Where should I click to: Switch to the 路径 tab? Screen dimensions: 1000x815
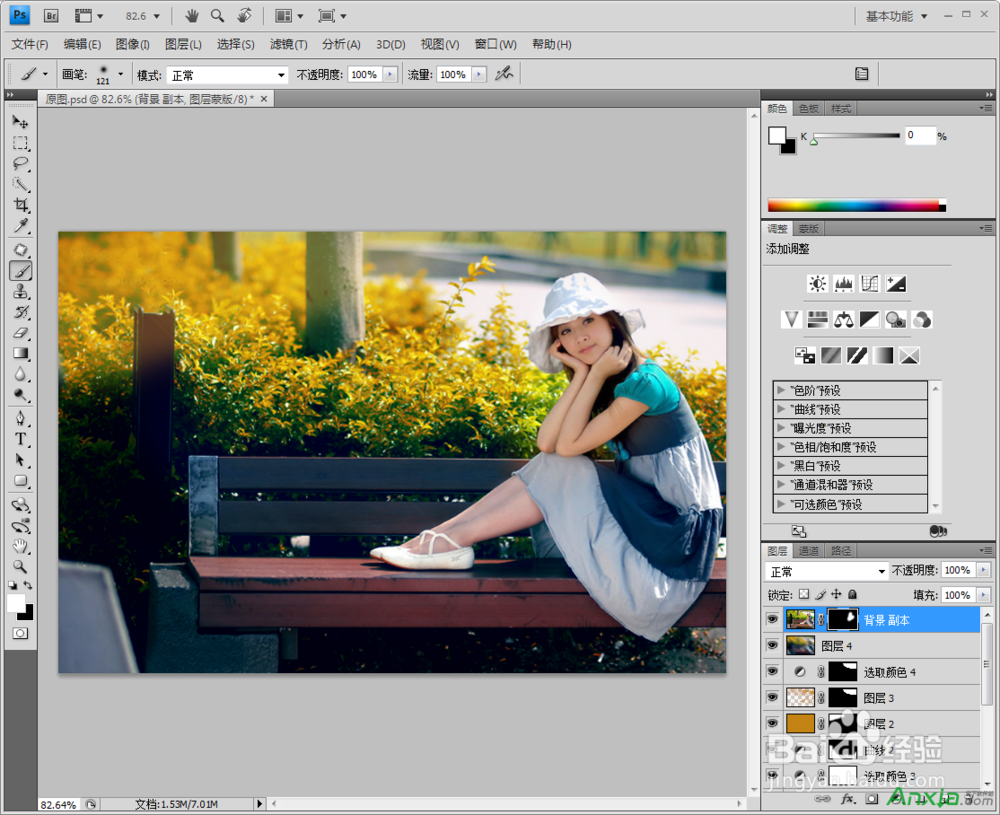[841, 550]
